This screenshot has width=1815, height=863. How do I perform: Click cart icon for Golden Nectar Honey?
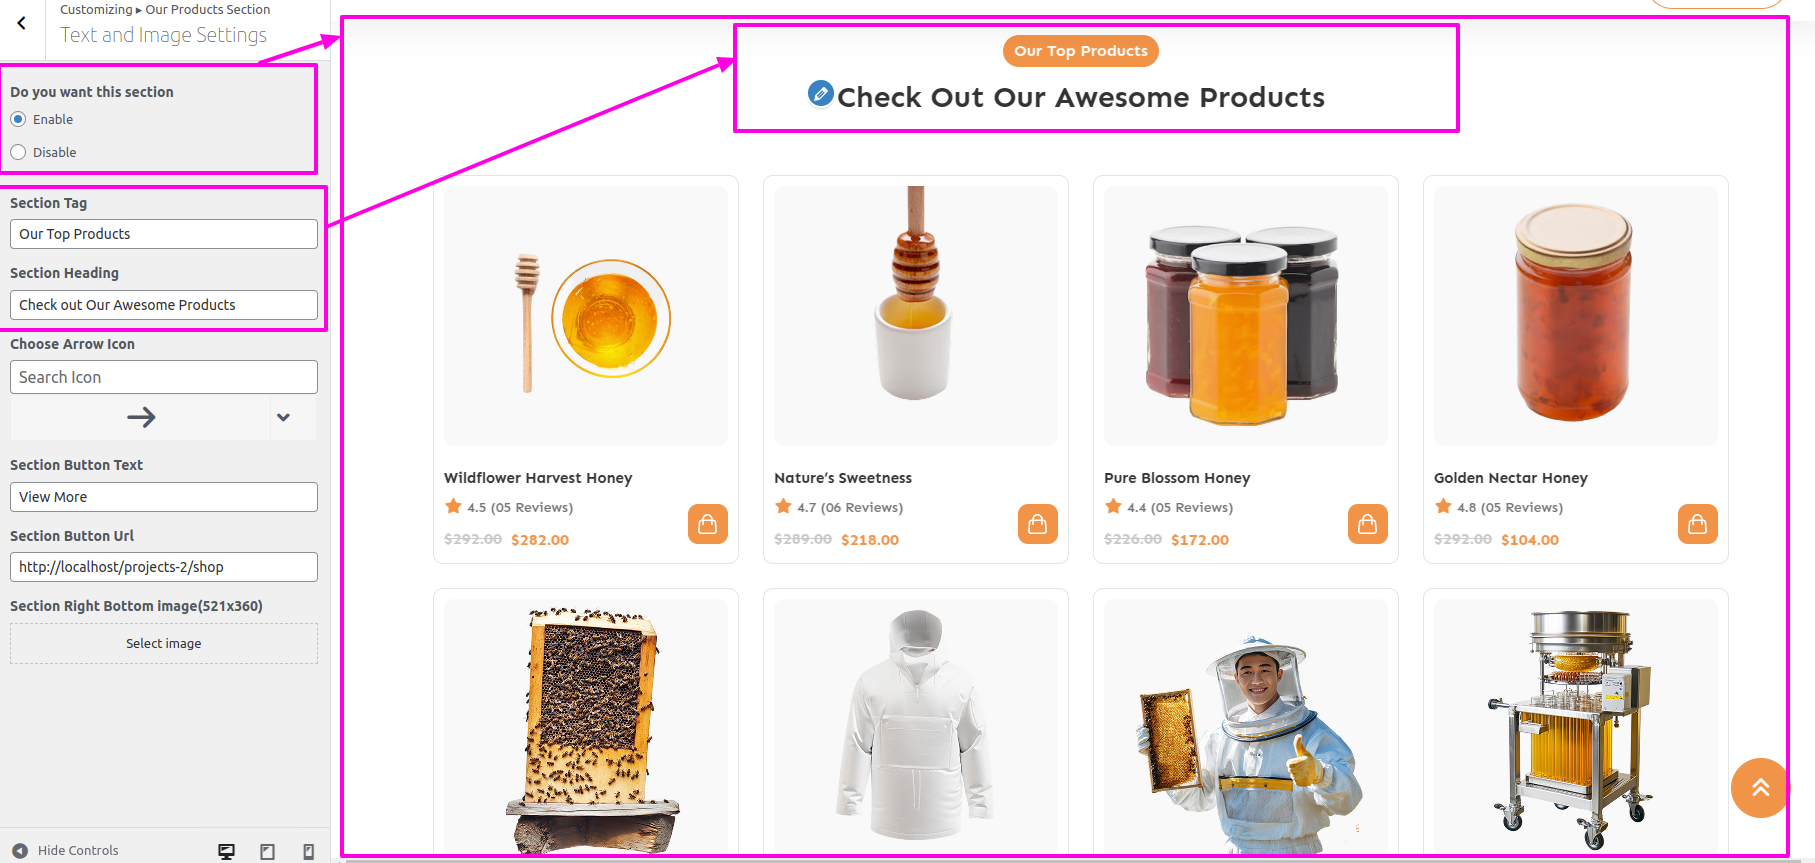[1697, 524]
